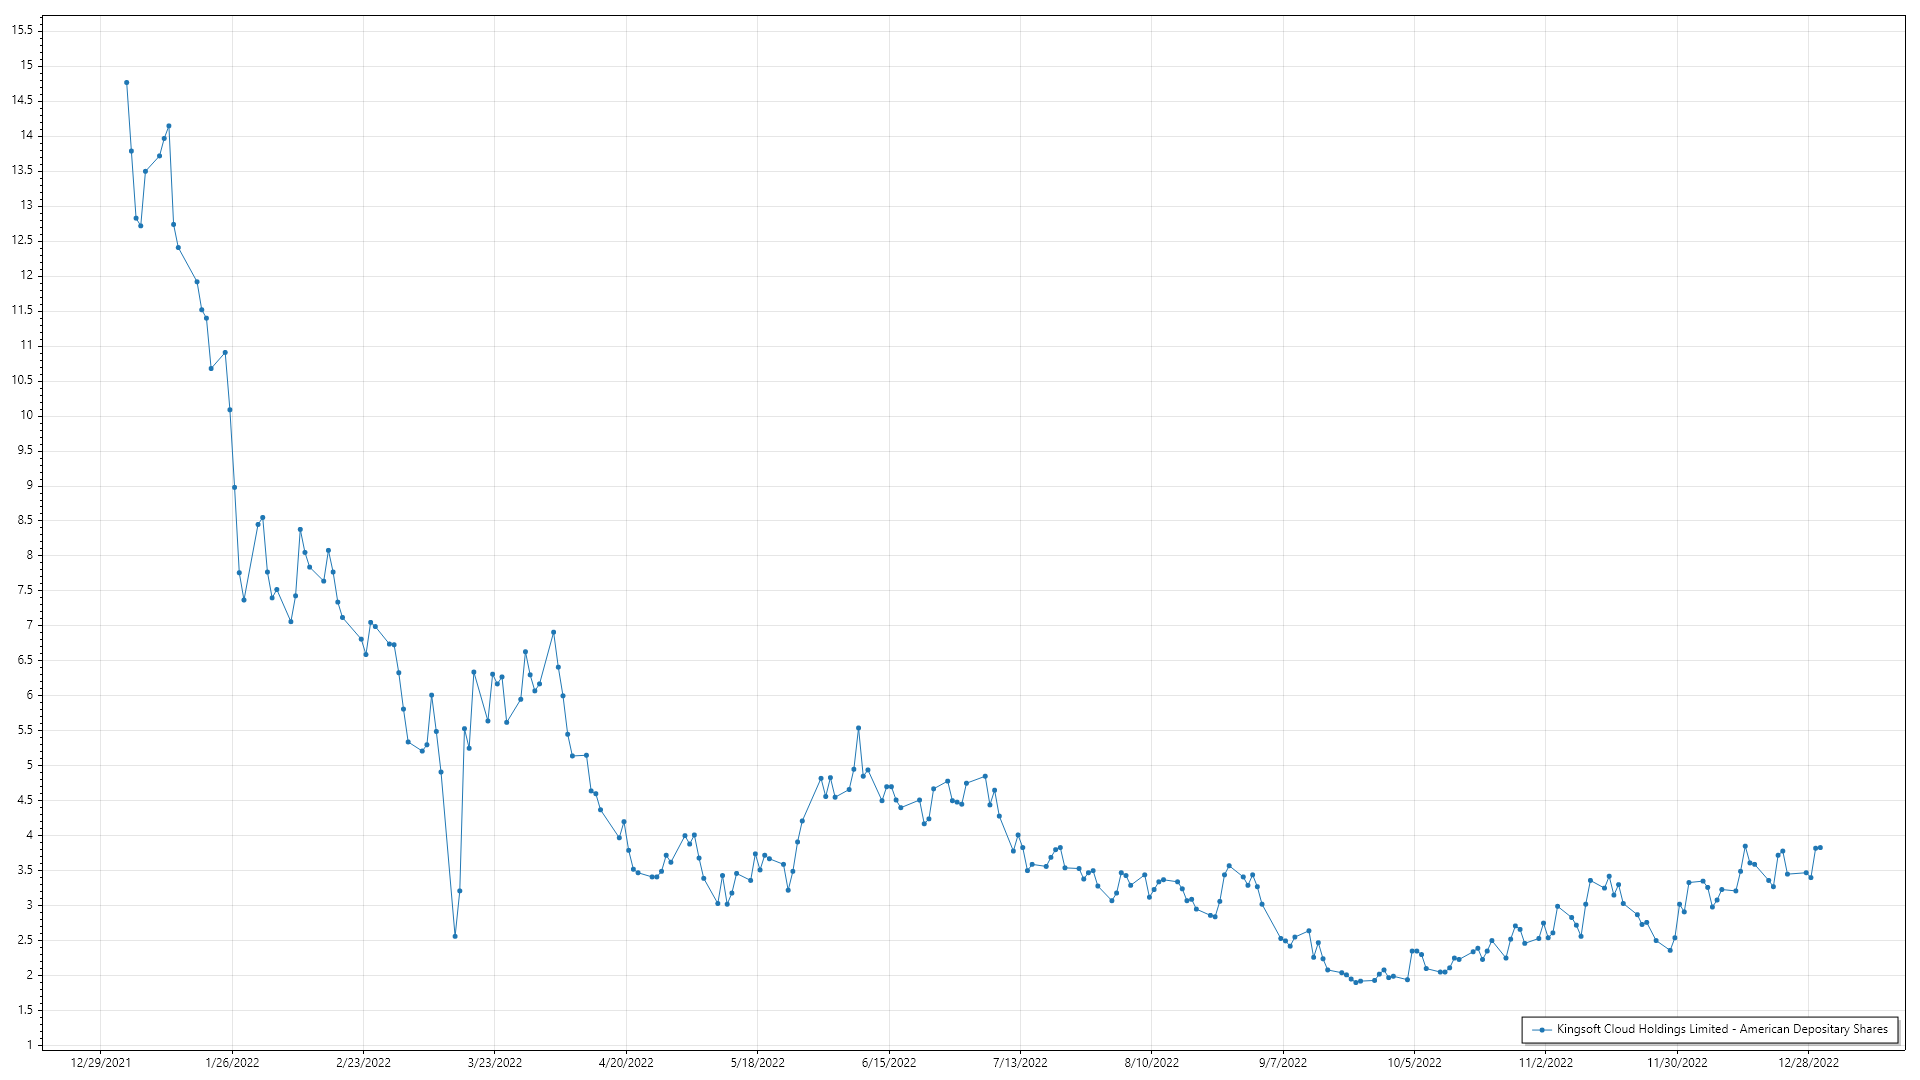Click the lowest March data point near 2.5

455,936
